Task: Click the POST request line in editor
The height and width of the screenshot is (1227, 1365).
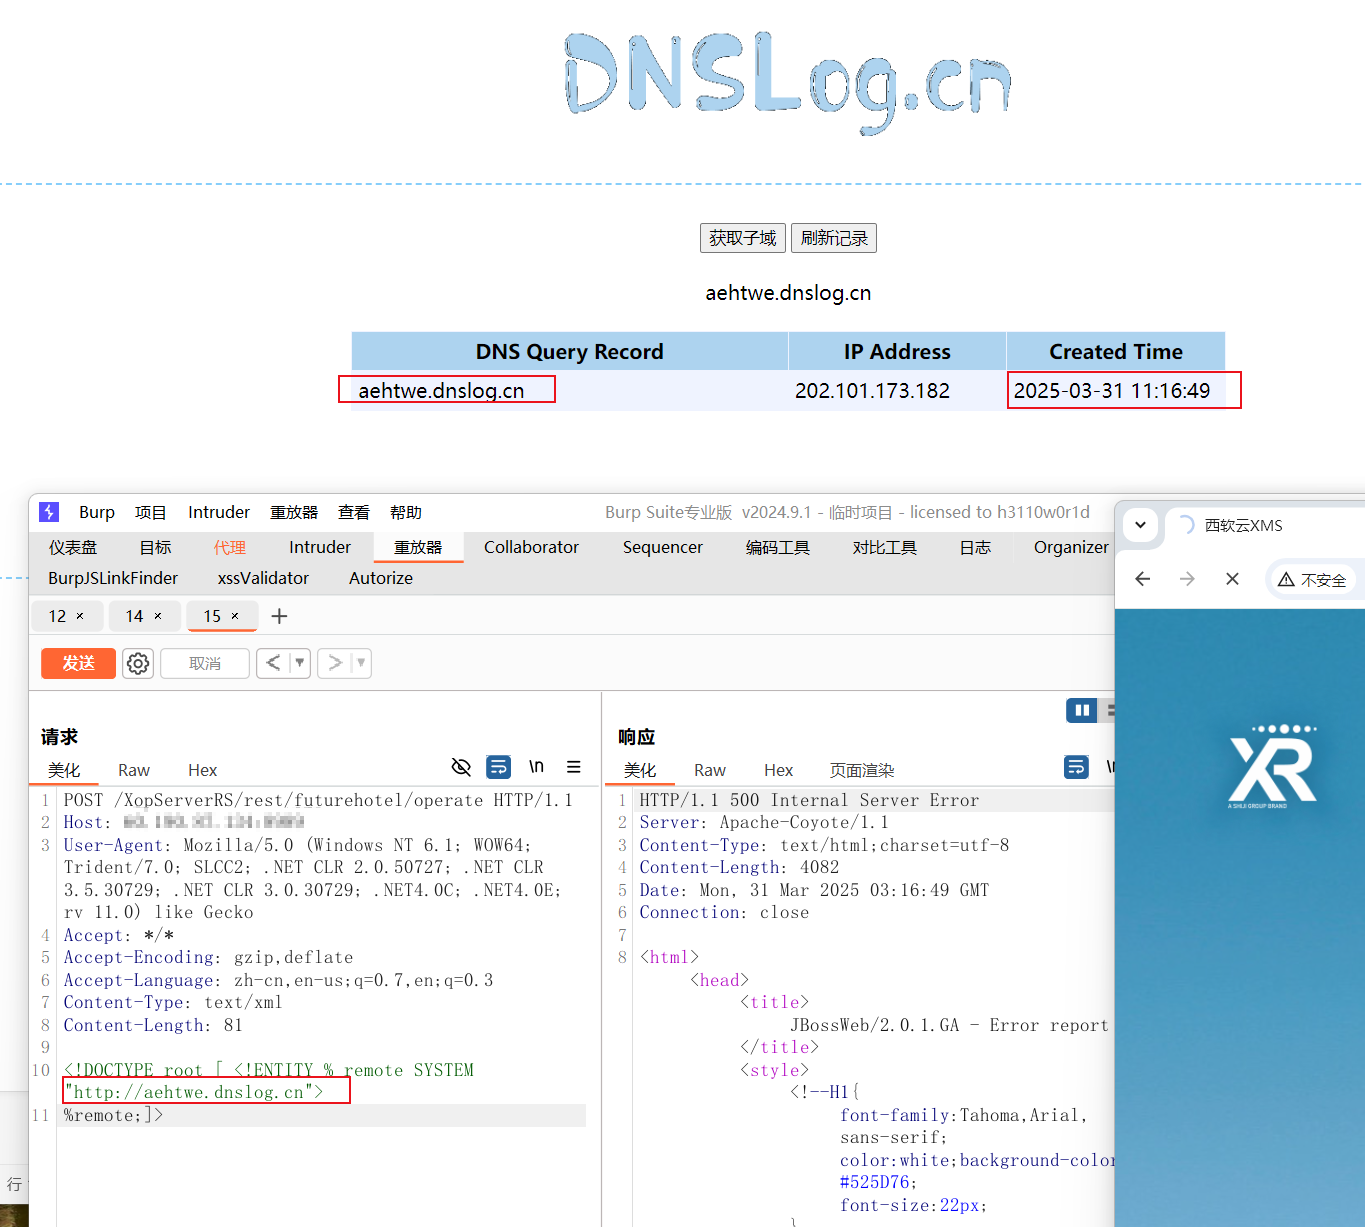Action: pos(318,800)
